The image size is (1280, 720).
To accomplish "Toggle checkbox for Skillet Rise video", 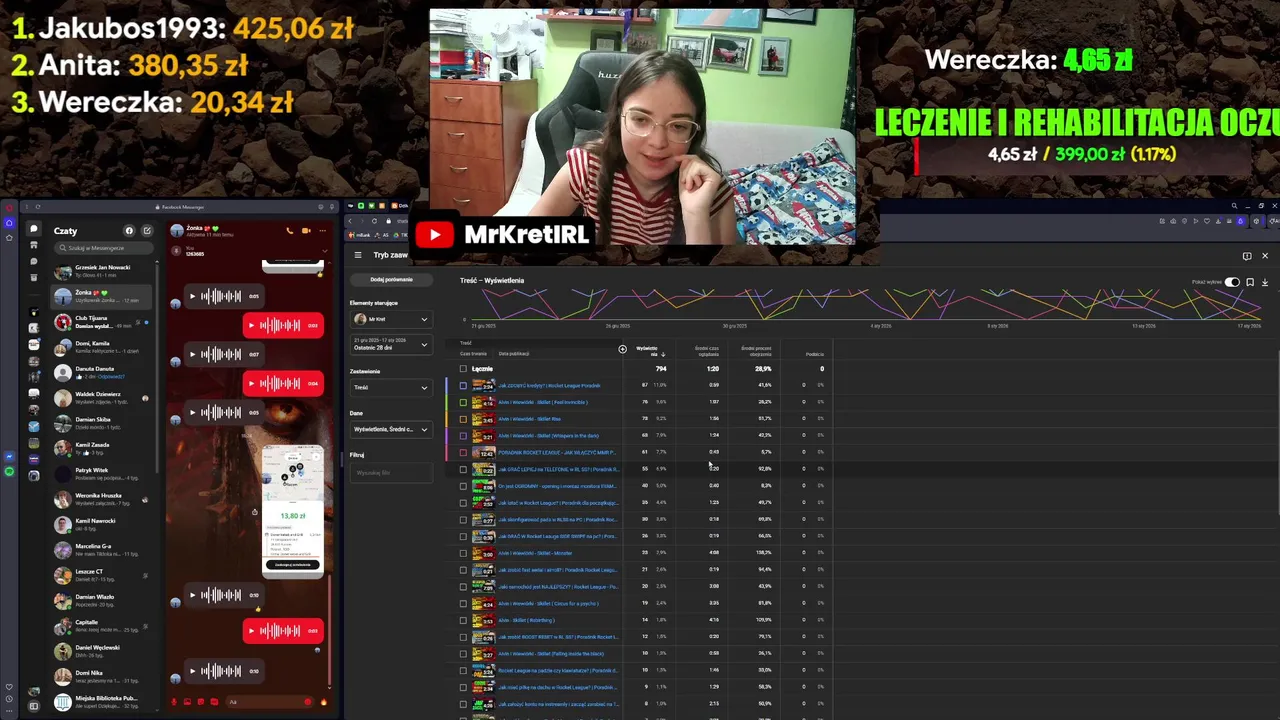I will pyautogui.click(x=463, y=419).
